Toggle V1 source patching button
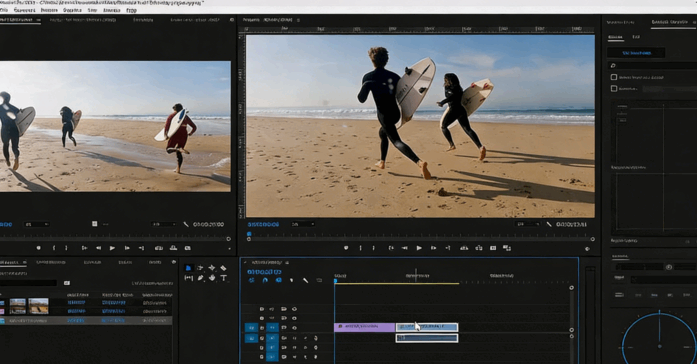 point(251,328)
